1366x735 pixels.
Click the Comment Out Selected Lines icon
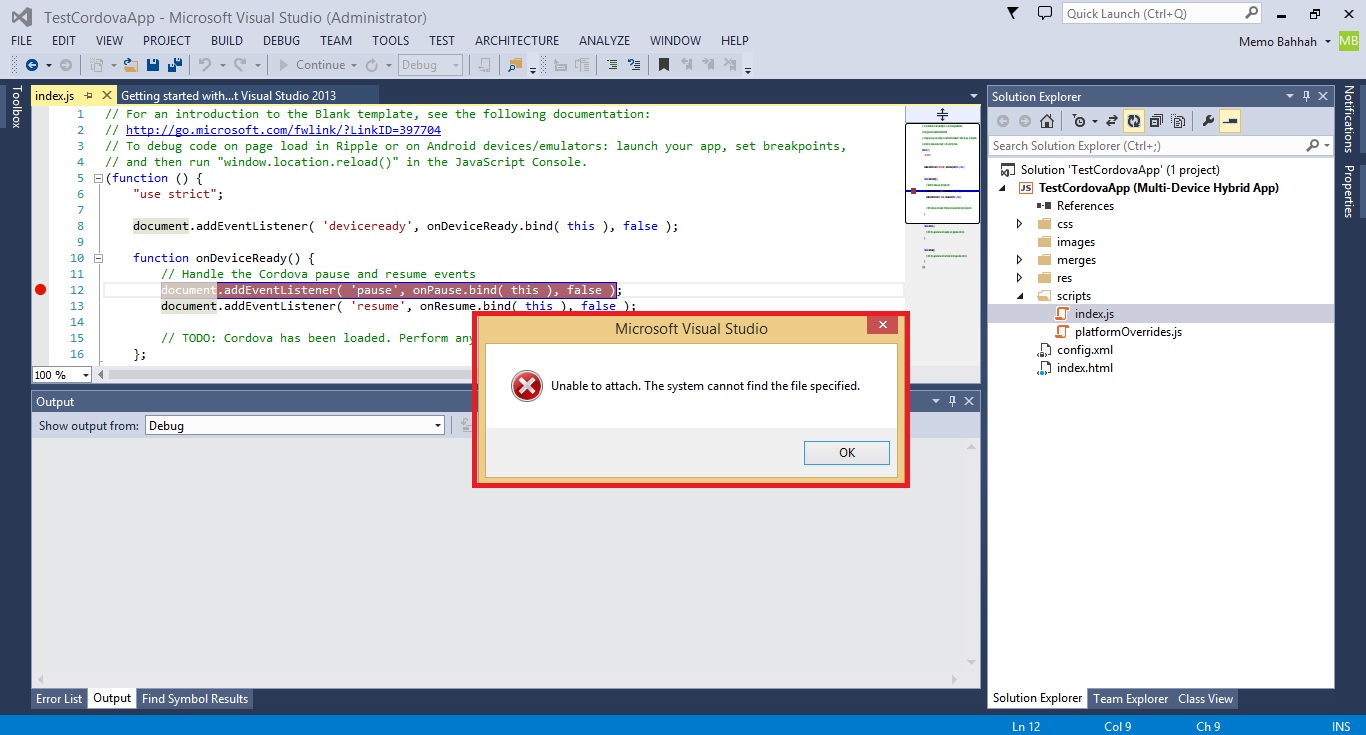pos(610,65)
